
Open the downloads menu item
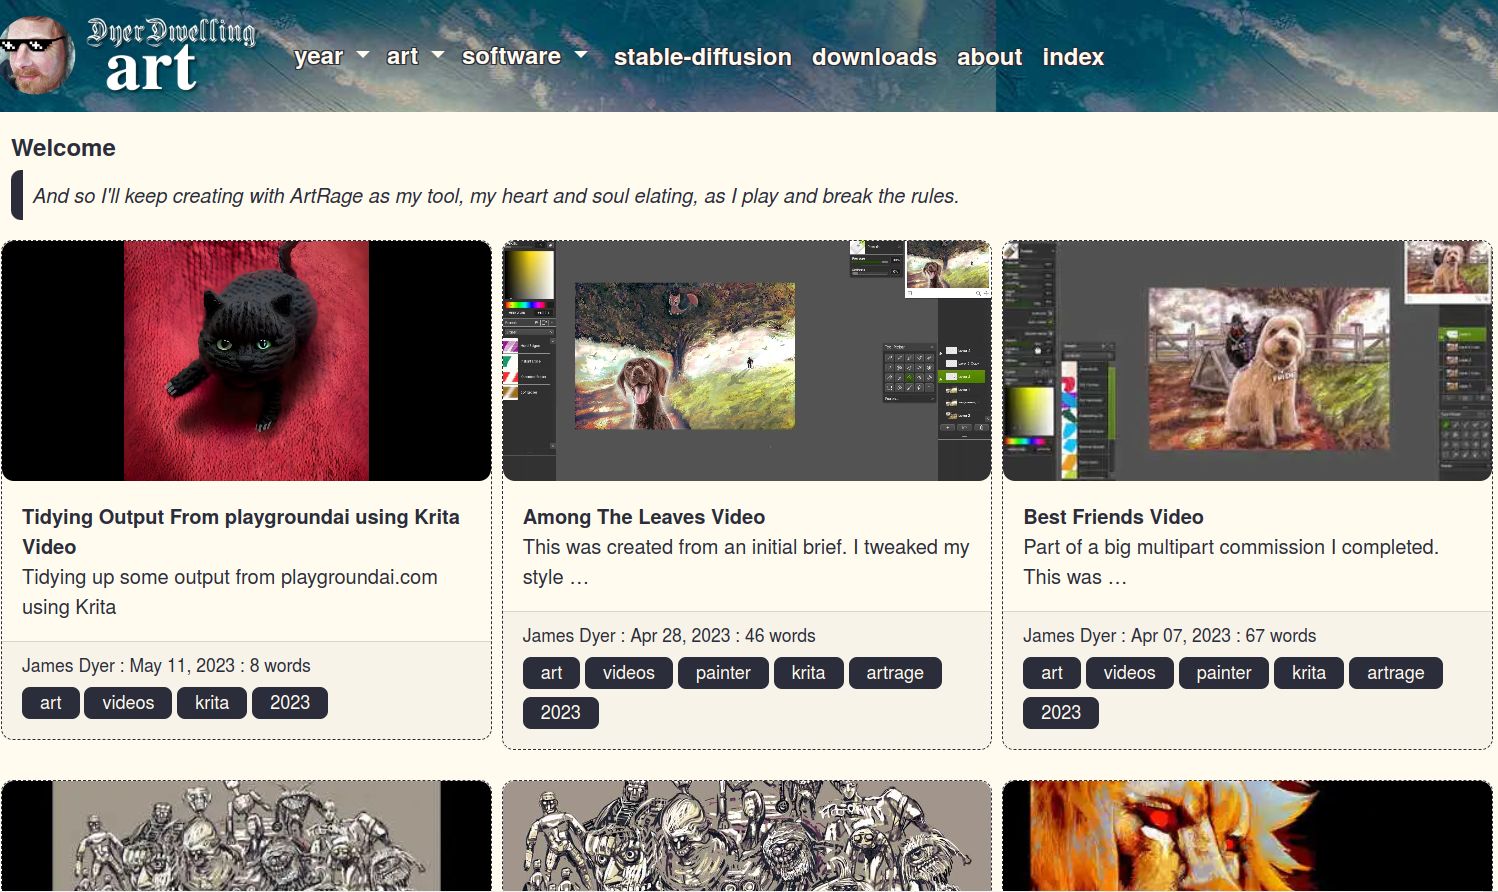tap(874, 57)
